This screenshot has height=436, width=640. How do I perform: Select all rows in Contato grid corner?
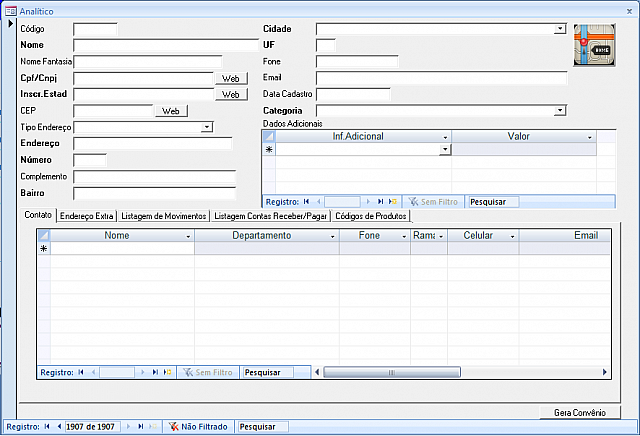44,236
